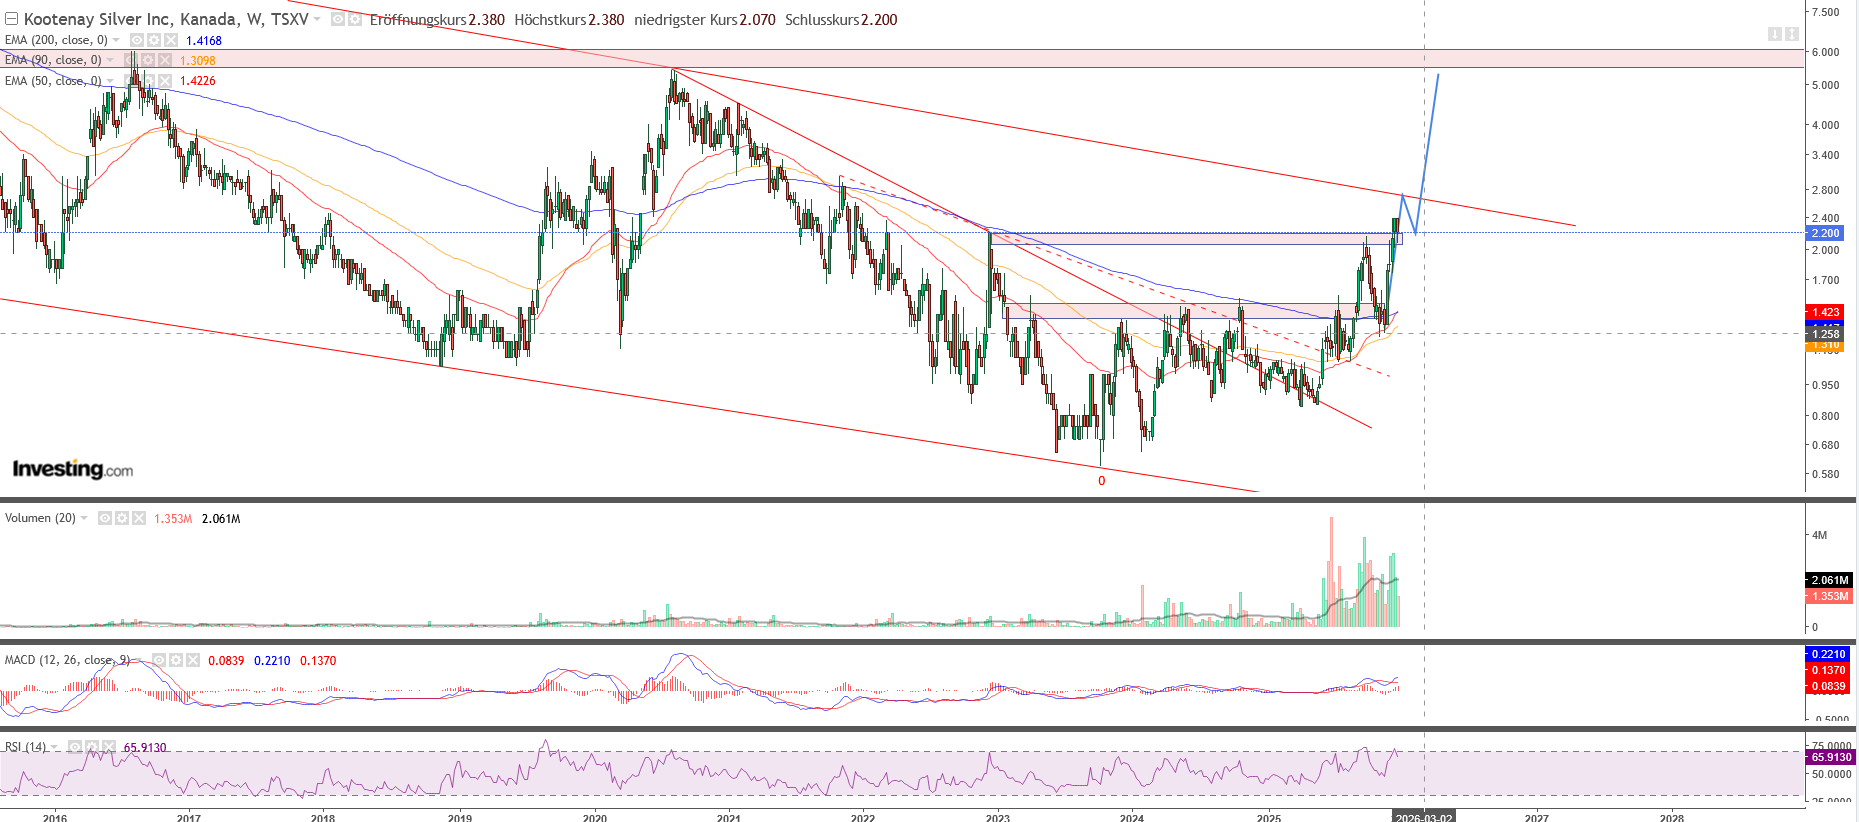Image resolution: width=1859 pixels, height=822 pixels.
Task: Remove the EMA 200 indicator
Action: pos(171,40)
